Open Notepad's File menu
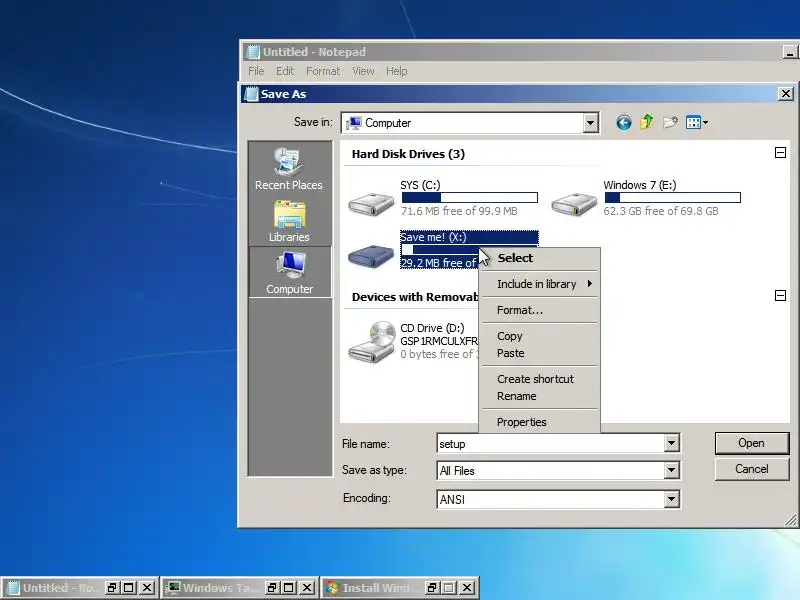Image resolution: width=800 pixels, height=600 pixels. (x=256, y=71)
